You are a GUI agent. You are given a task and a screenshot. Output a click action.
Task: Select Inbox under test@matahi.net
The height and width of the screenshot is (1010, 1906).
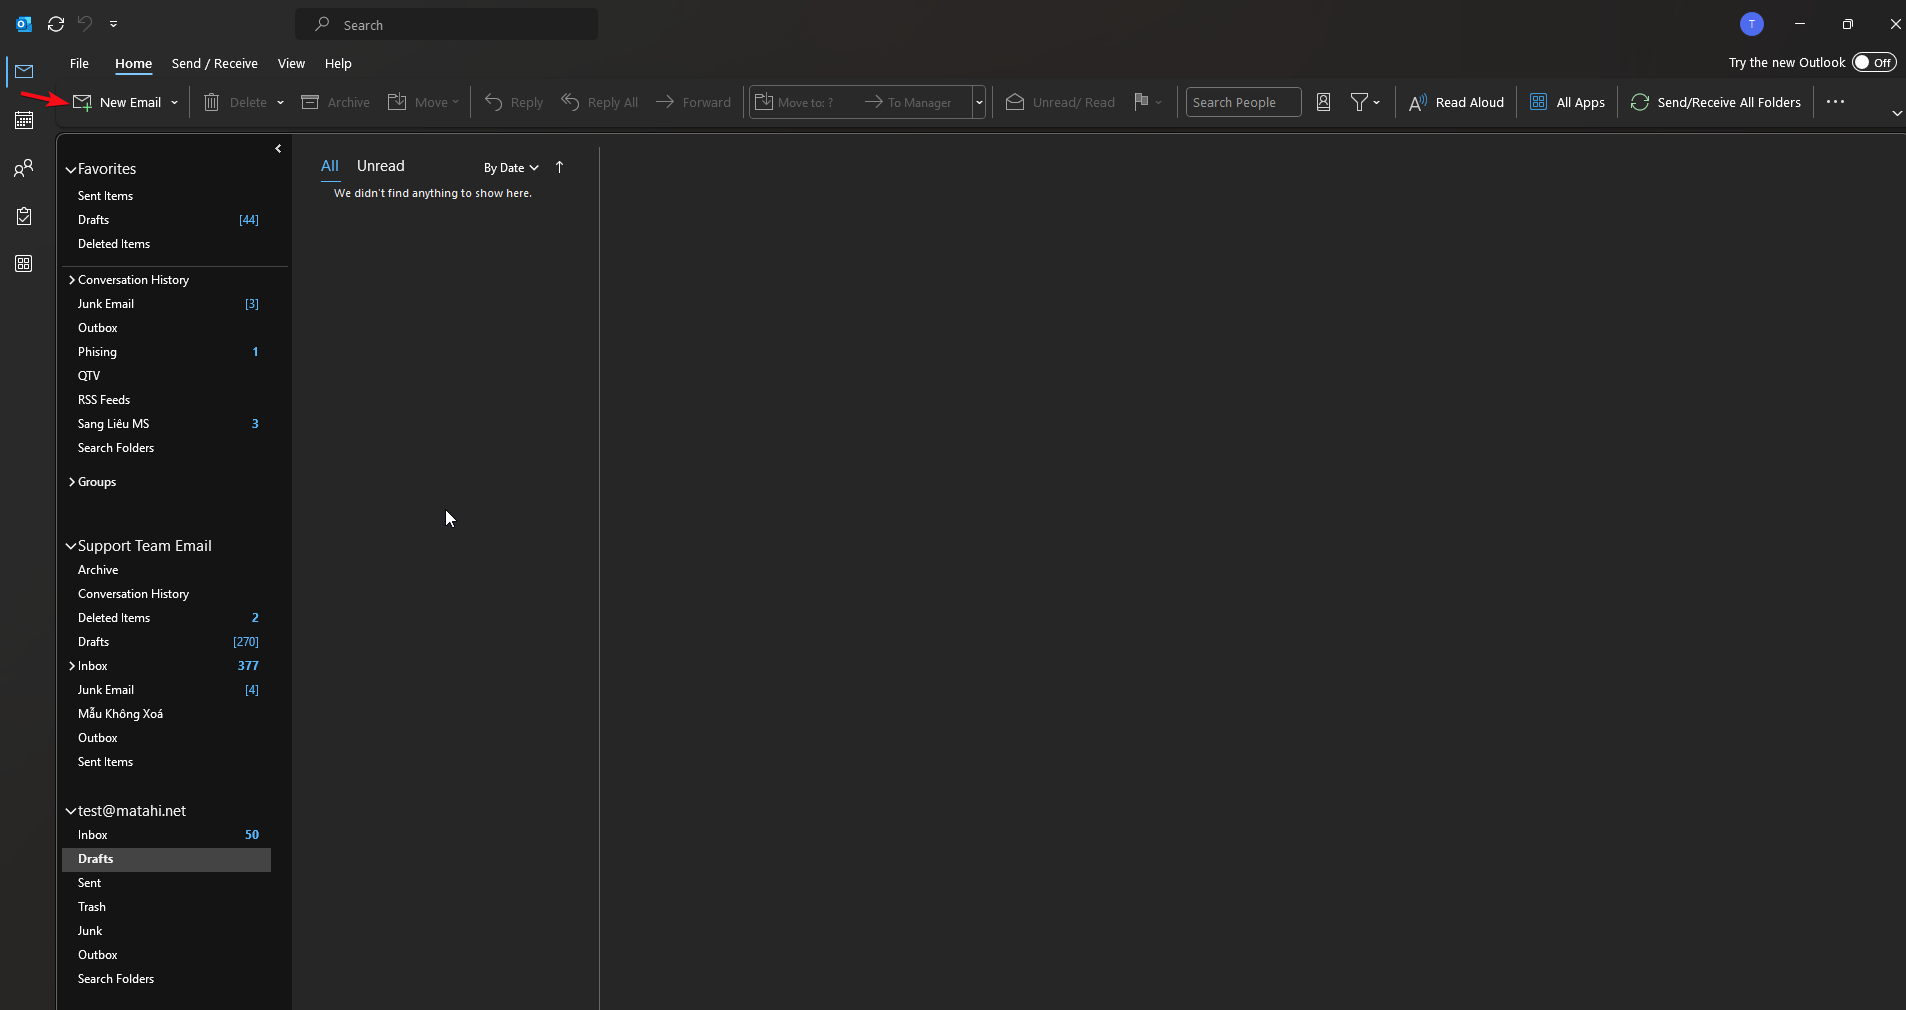(x=93, y=835)
